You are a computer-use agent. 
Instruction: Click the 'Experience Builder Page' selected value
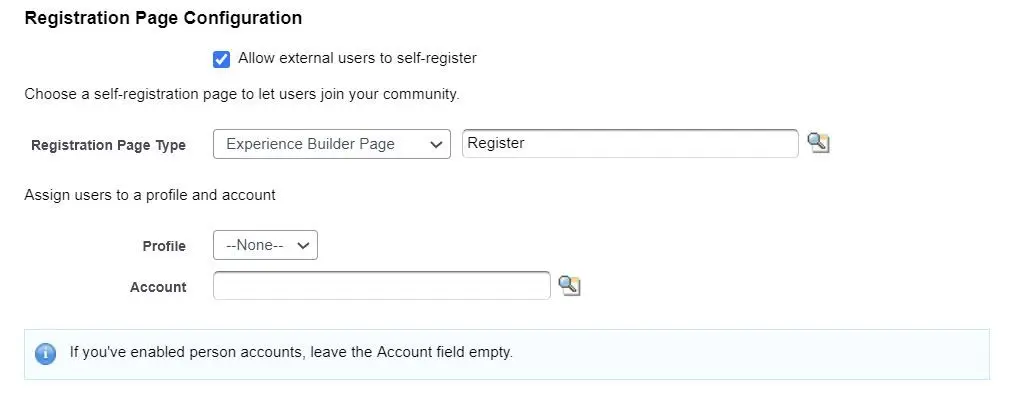click(x=311, y=144)
